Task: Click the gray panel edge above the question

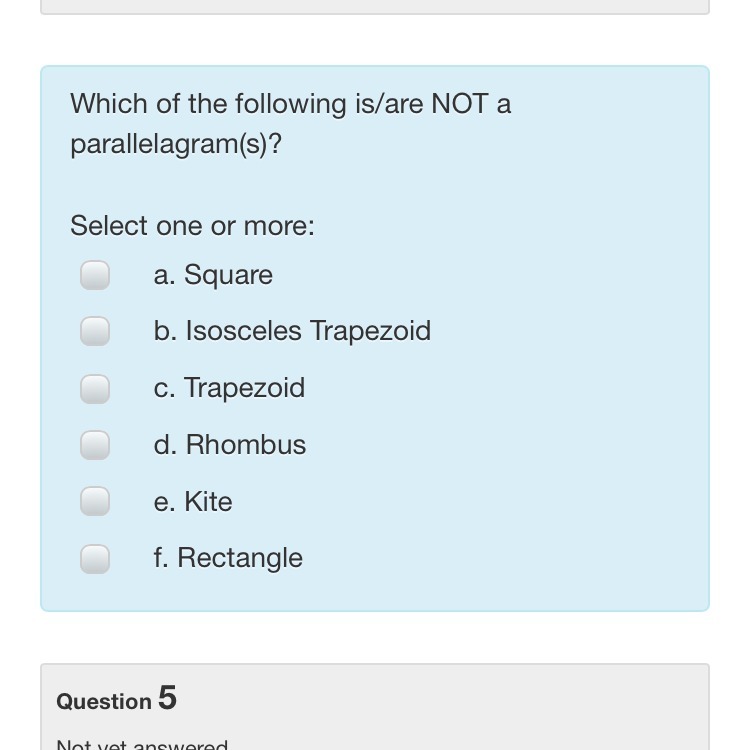Action: pos(375,7)
